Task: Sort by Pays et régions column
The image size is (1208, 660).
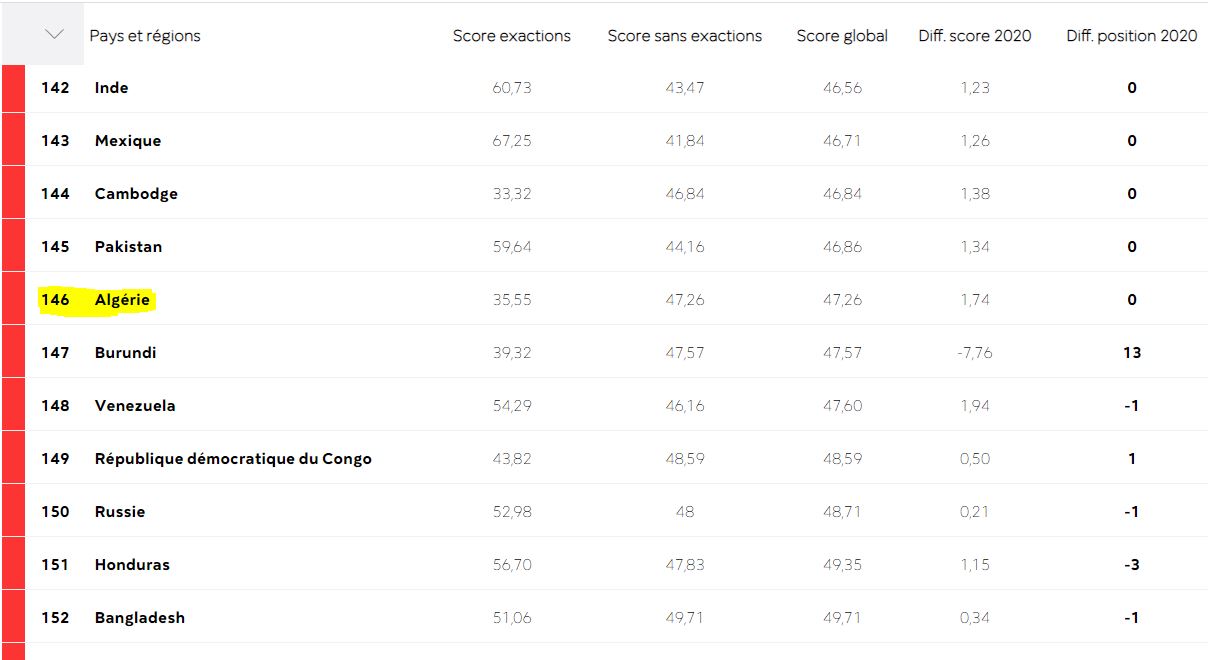Action: coord(145,36)
